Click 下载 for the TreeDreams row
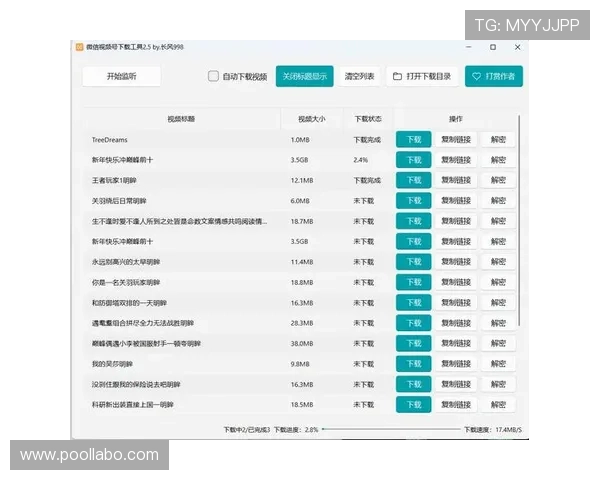This screenshot has width=600, height=480. point(414,139)
